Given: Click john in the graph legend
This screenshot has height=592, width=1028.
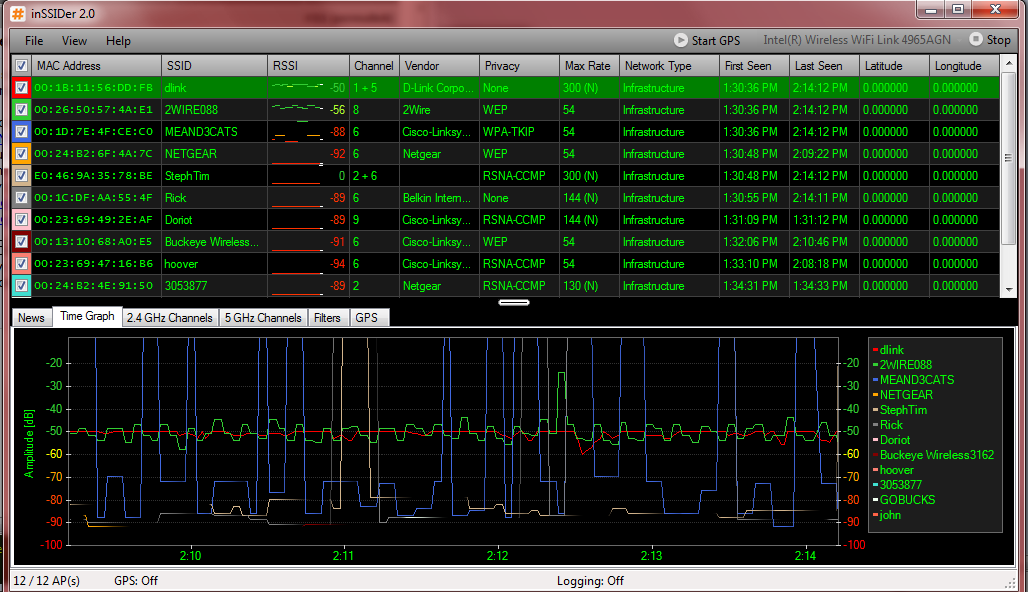Looking at the screenshot, I should [x=890, y=515].
